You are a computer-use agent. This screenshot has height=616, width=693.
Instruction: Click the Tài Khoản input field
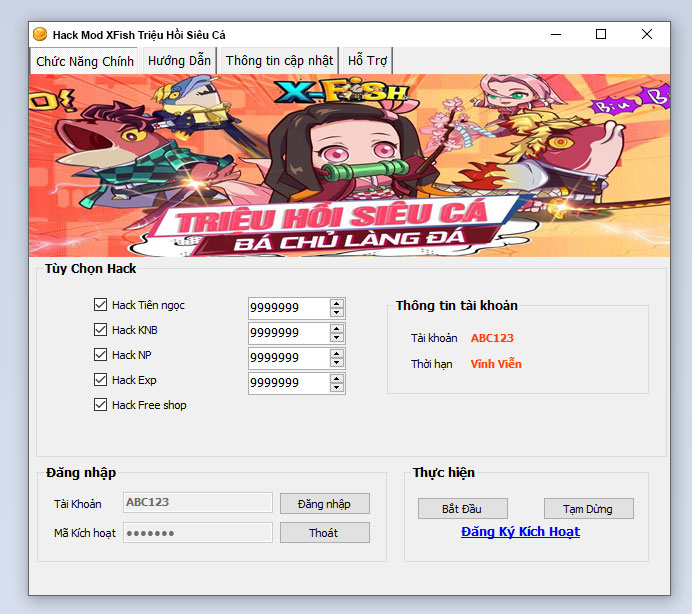coord(198,502)
